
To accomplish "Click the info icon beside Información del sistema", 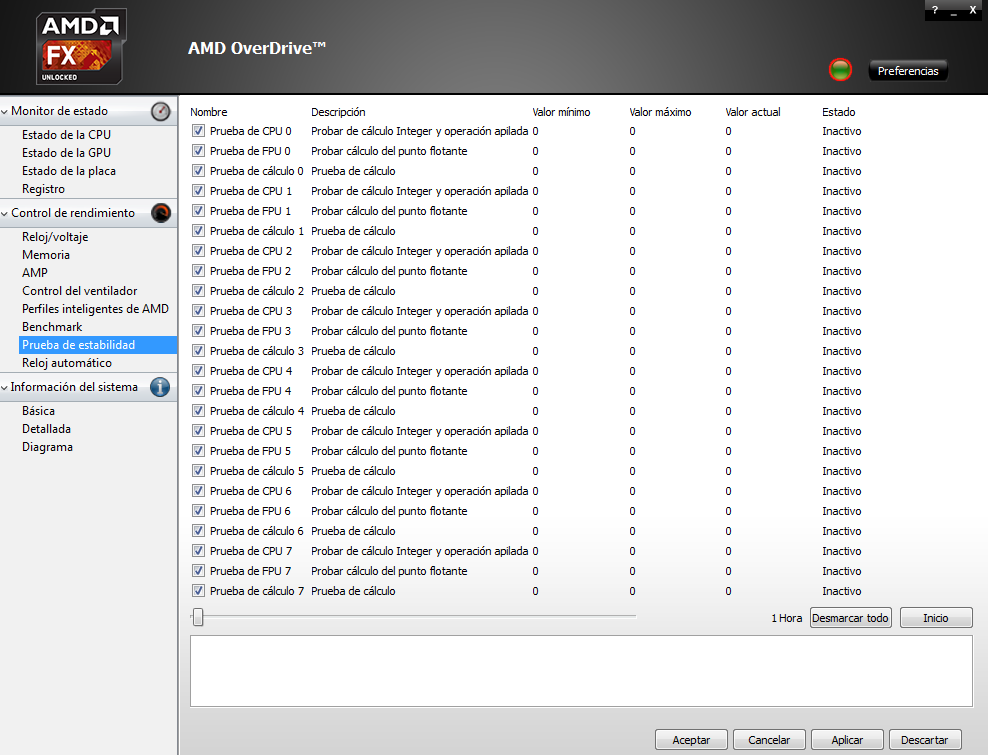I will [x=160, y=387].
